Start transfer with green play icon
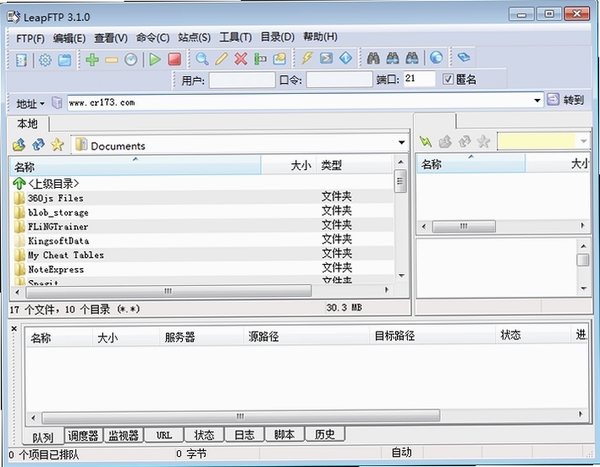 [155, 59]
